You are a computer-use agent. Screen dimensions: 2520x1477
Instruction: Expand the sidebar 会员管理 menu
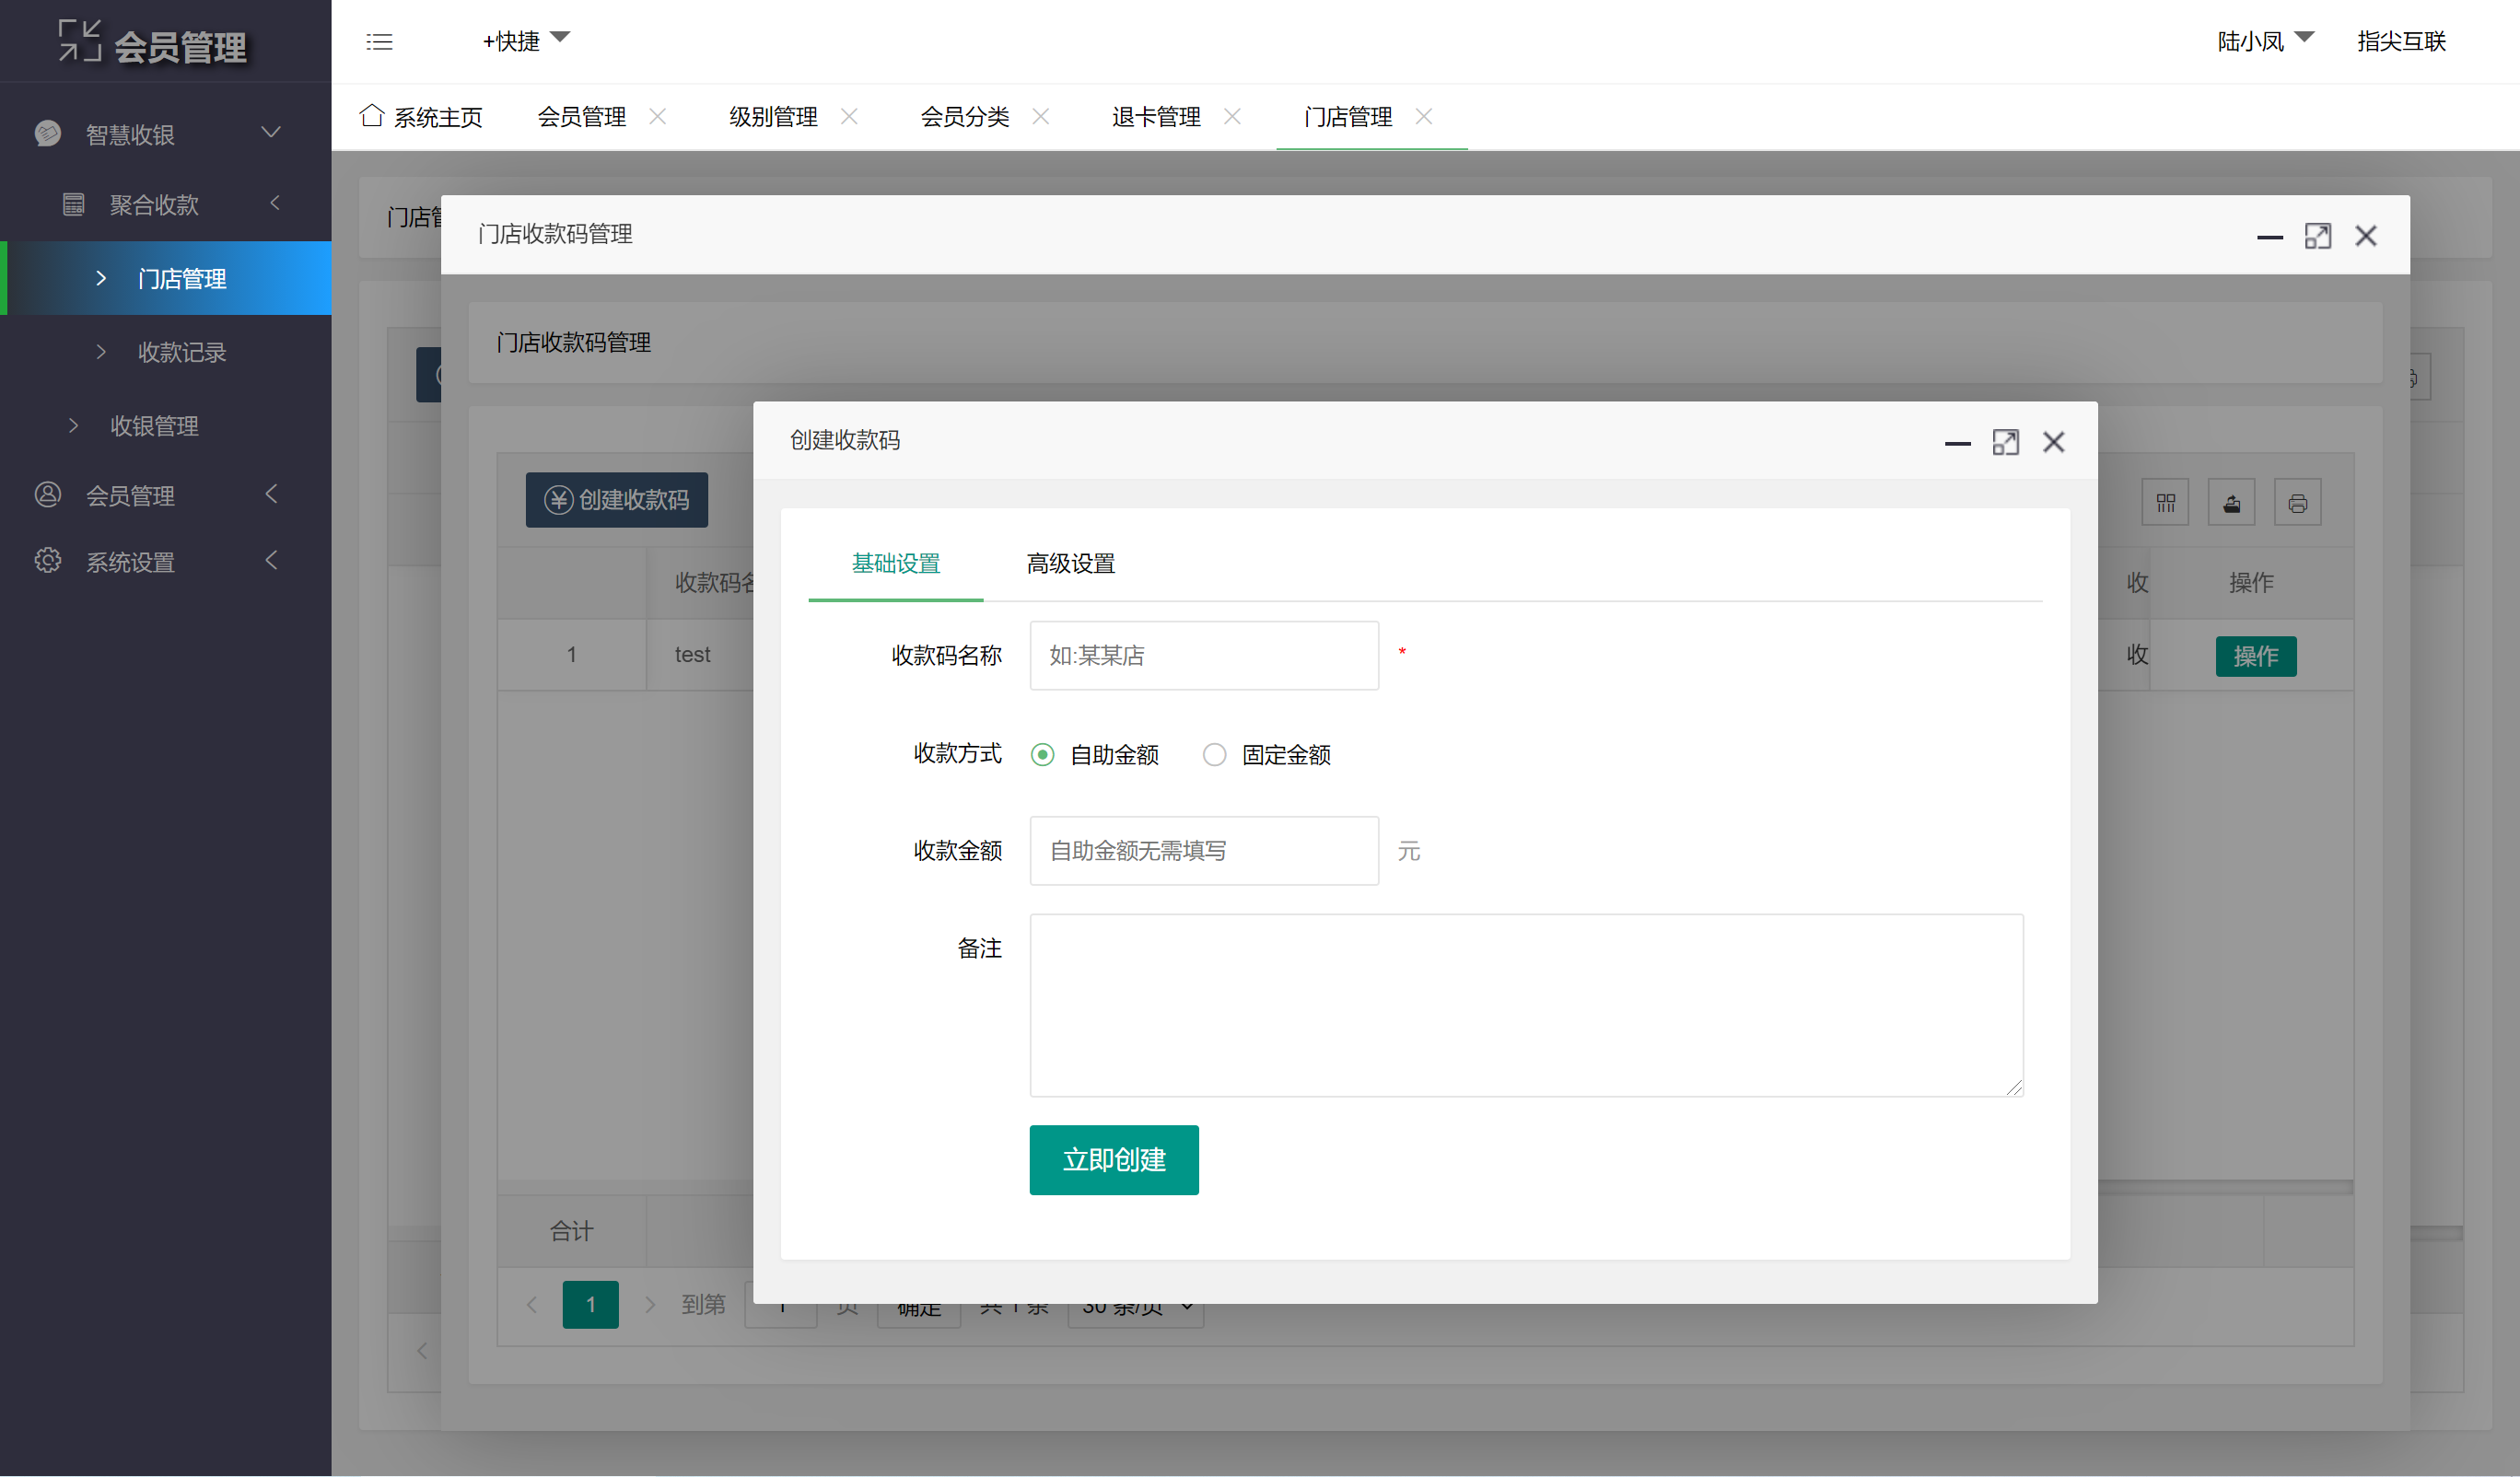click(x=271, y=494)
